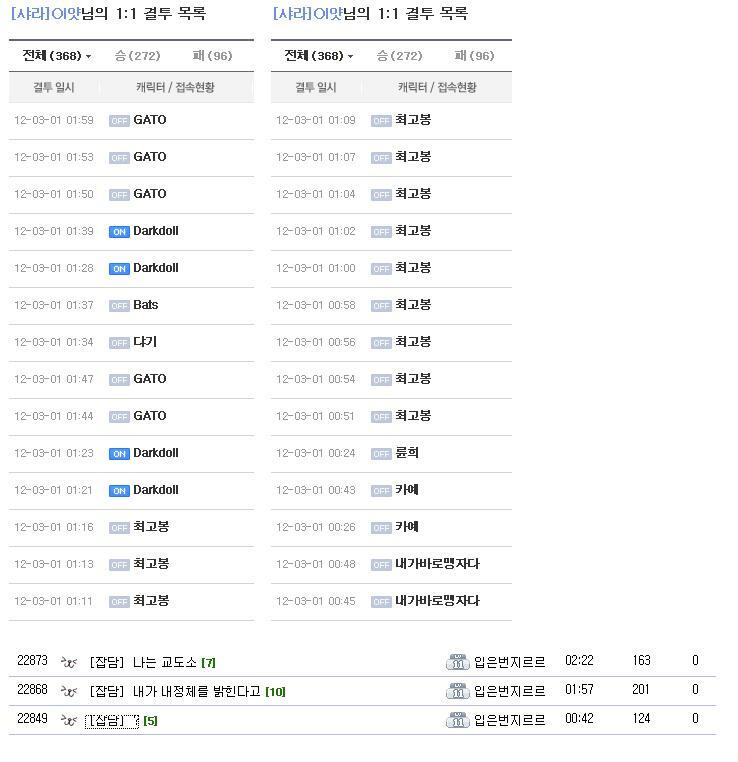Click the ON badge on the 01:39 Darkdoll row
738x762 pixels.
(x=119, y=232)
